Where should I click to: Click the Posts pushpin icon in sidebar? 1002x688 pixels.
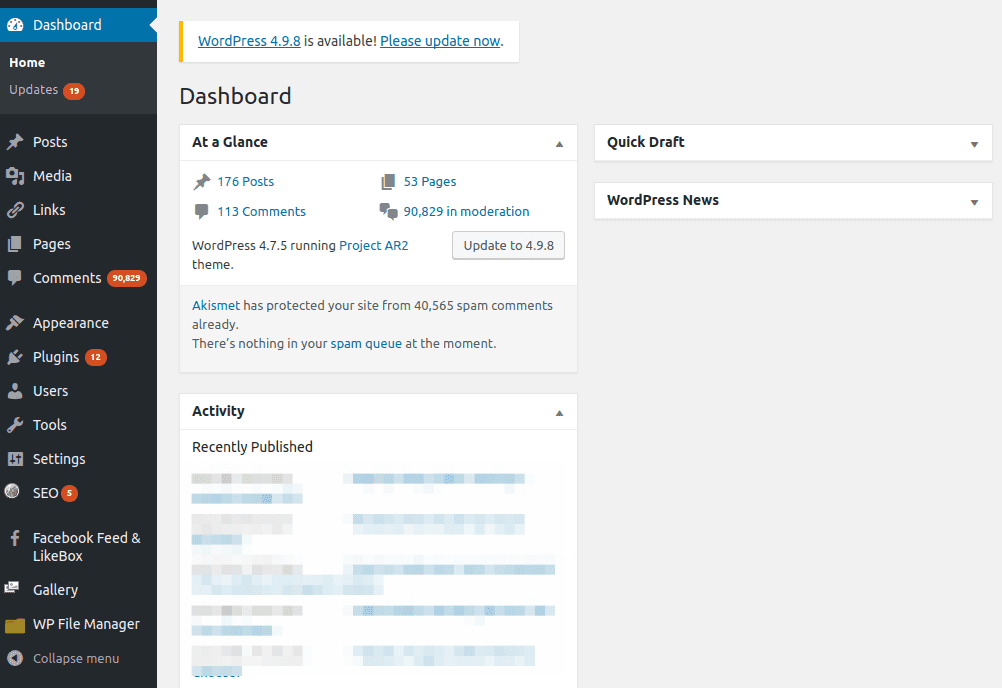[x=15, y=142]
